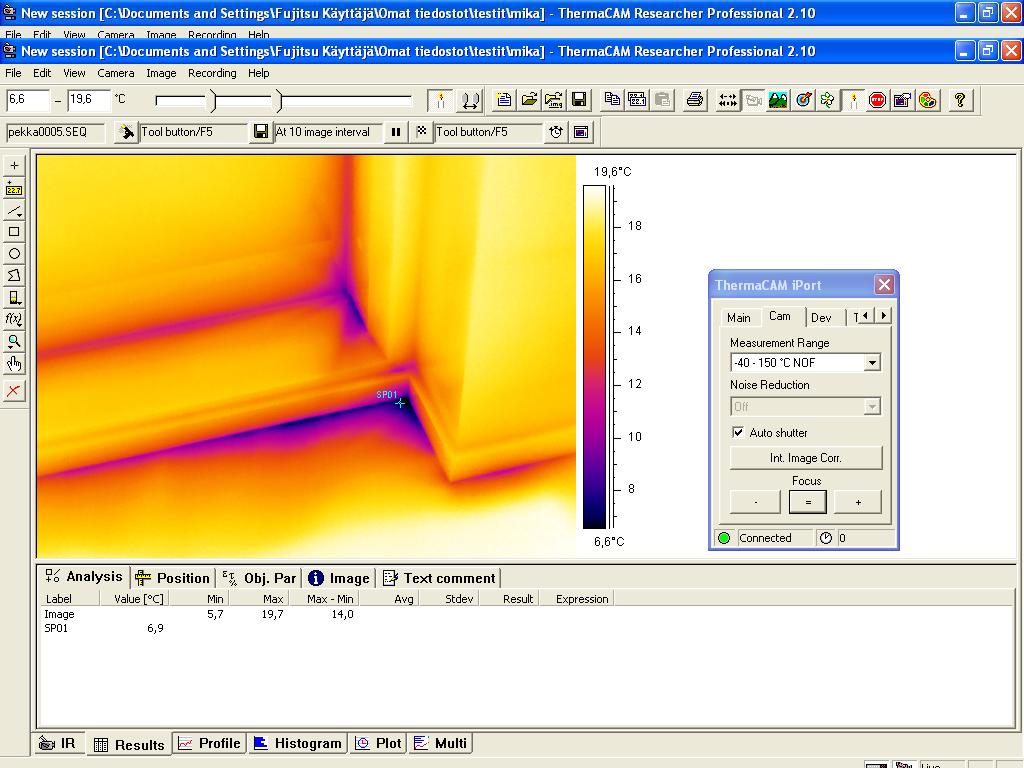Screen dimensions: 1024x768
Task: Open the Dev tab in iPort
Action: coord(821,318)
